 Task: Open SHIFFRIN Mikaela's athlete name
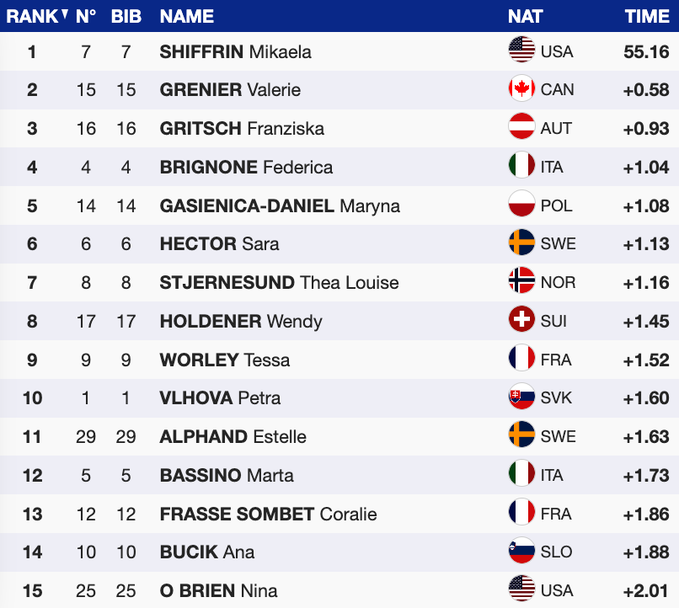[235, 51]
